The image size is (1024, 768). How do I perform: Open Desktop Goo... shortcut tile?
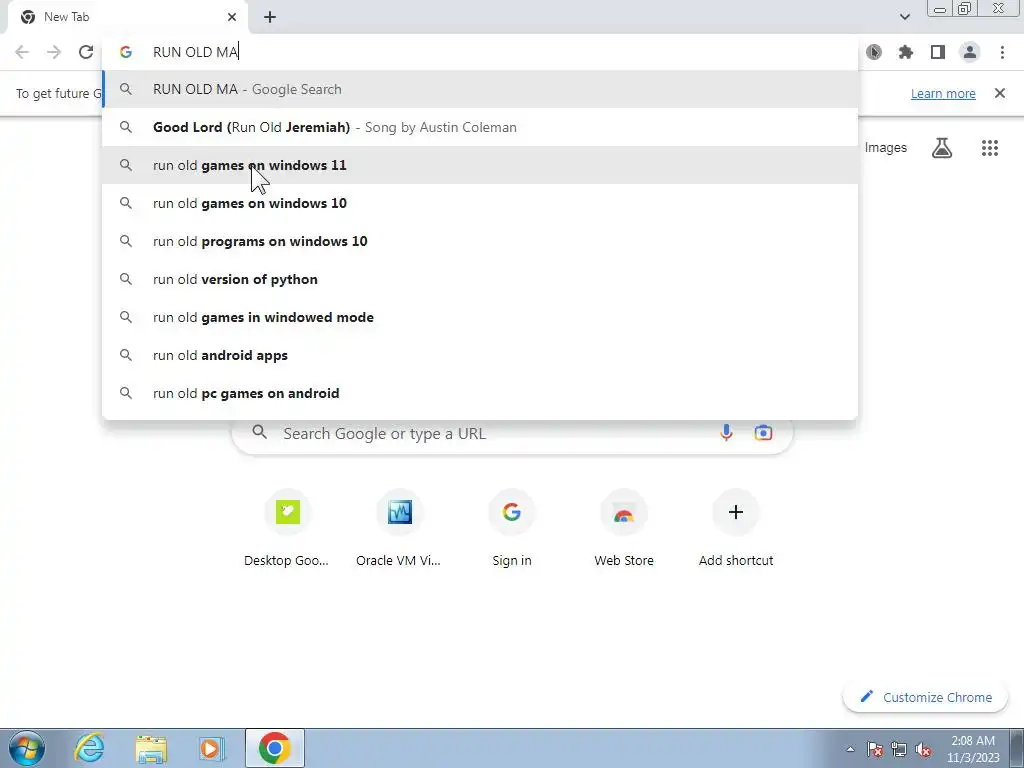287,529
